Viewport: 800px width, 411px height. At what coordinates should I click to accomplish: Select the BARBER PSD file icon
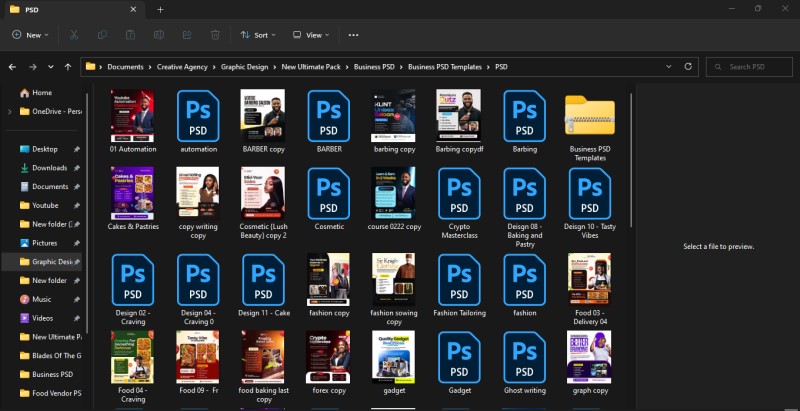(329, 116)
